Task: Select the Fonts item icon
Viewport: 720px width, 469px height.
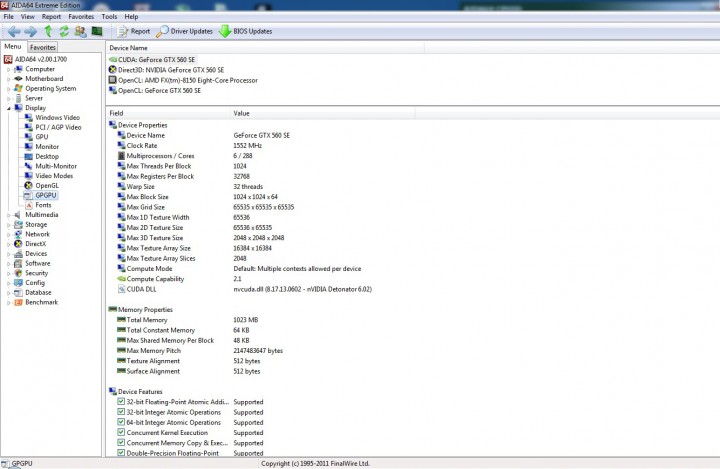Action: 28,205
